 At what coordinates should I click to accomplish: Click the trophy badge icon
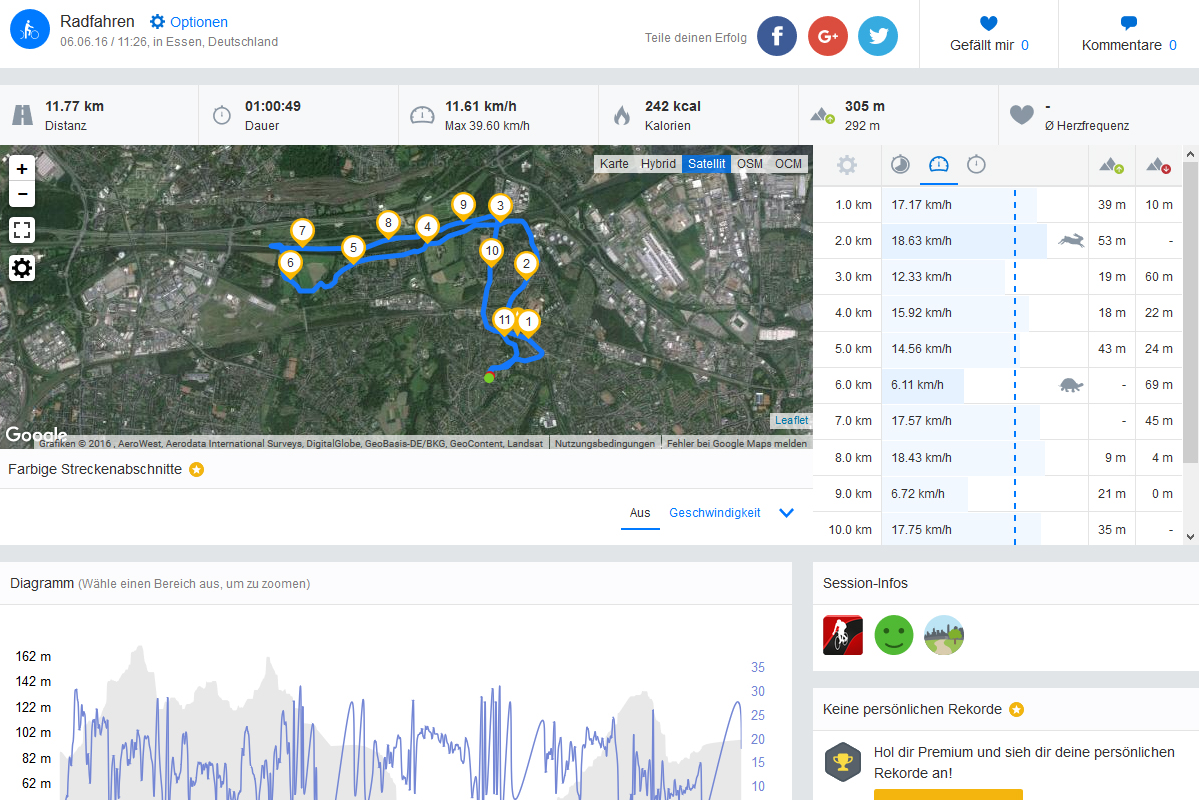tap(843, 762)
